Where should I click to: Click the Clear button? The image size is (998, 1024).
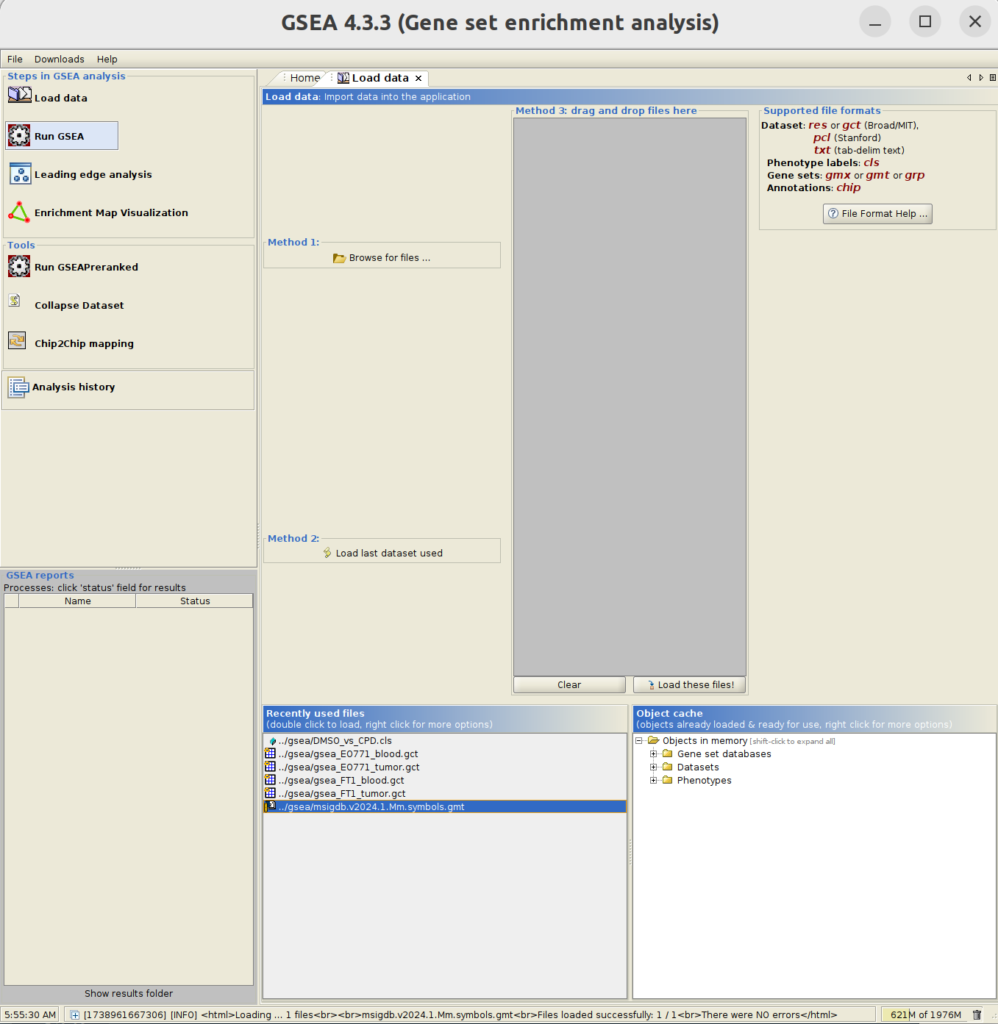click(569, 684)
